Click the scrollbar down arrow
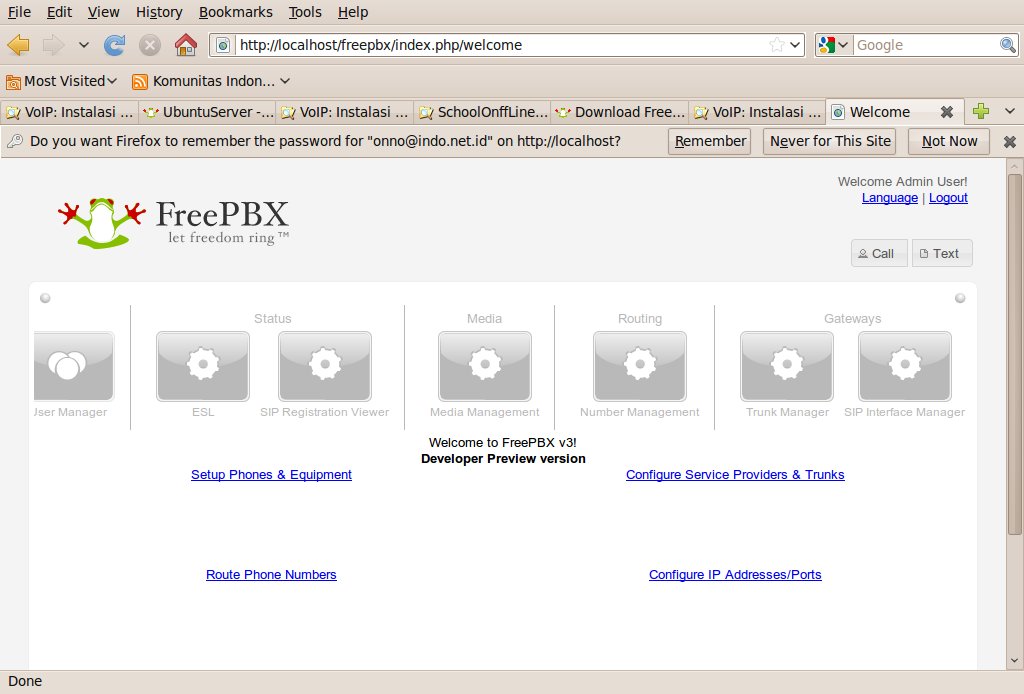Image resolution: width=1024 pixels, height=694 pixels. pyautogui.click(x=1014, y=661)
